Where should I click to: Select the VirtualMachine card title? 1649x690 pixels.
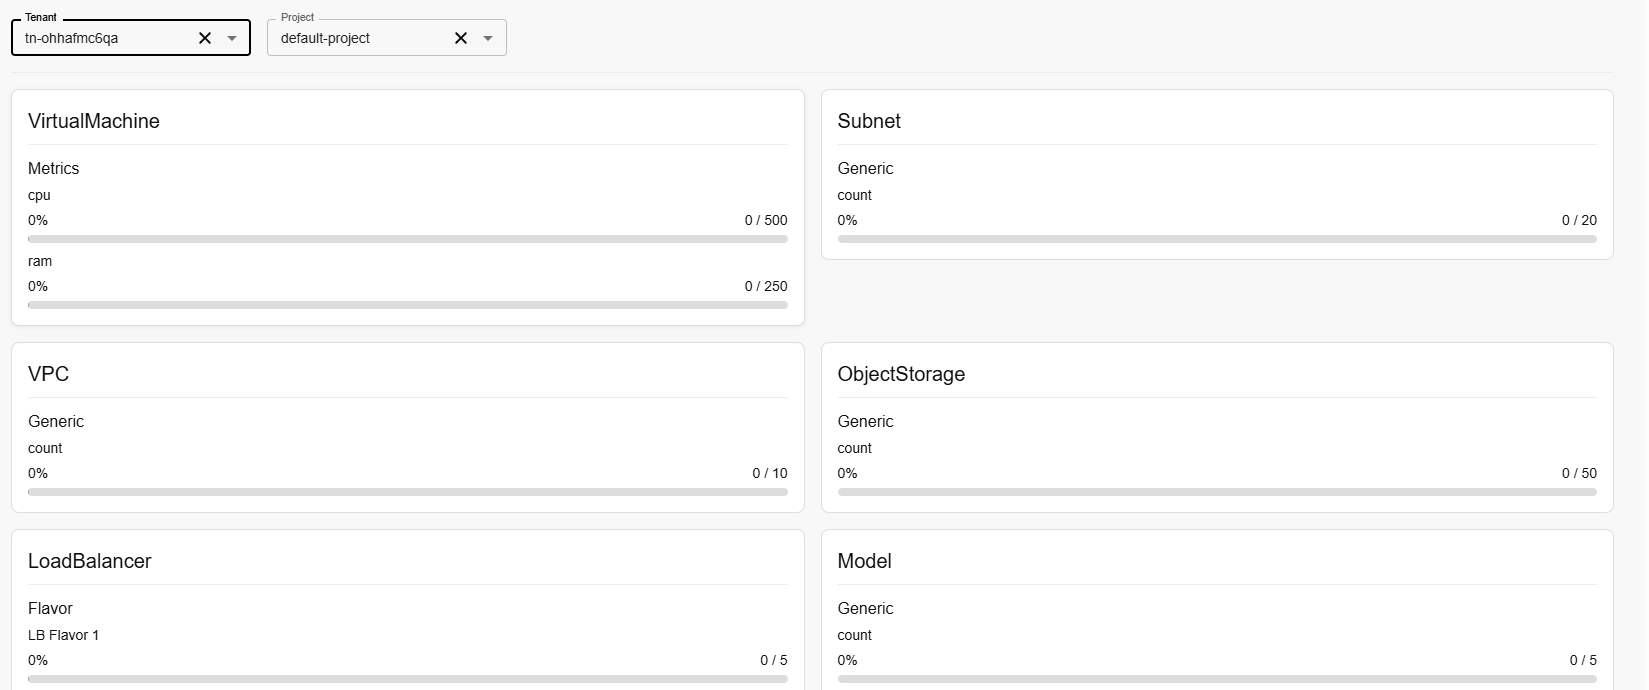click(x=94, y=121)
